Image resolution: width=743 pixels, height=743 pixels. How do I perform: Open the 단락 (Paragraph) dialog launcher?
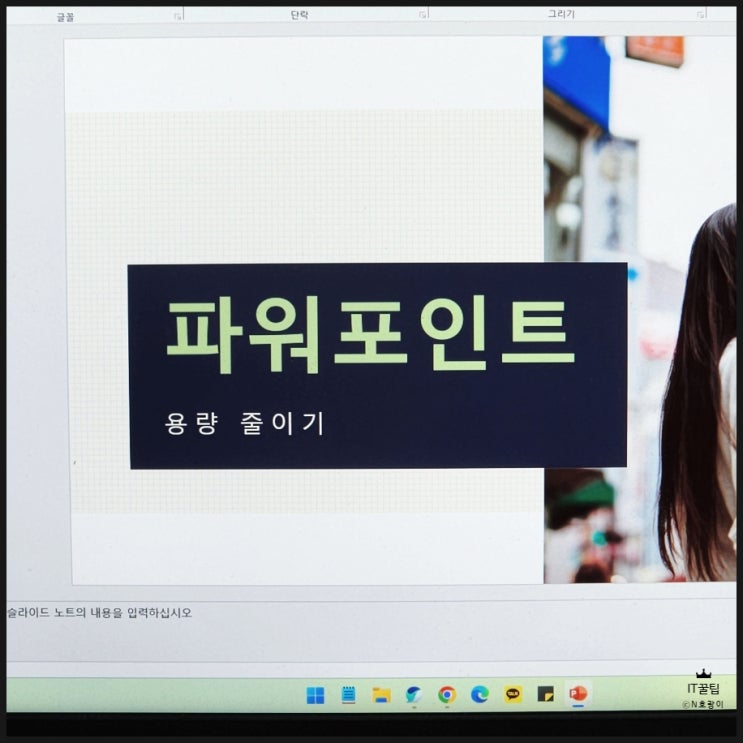(423, 15)
